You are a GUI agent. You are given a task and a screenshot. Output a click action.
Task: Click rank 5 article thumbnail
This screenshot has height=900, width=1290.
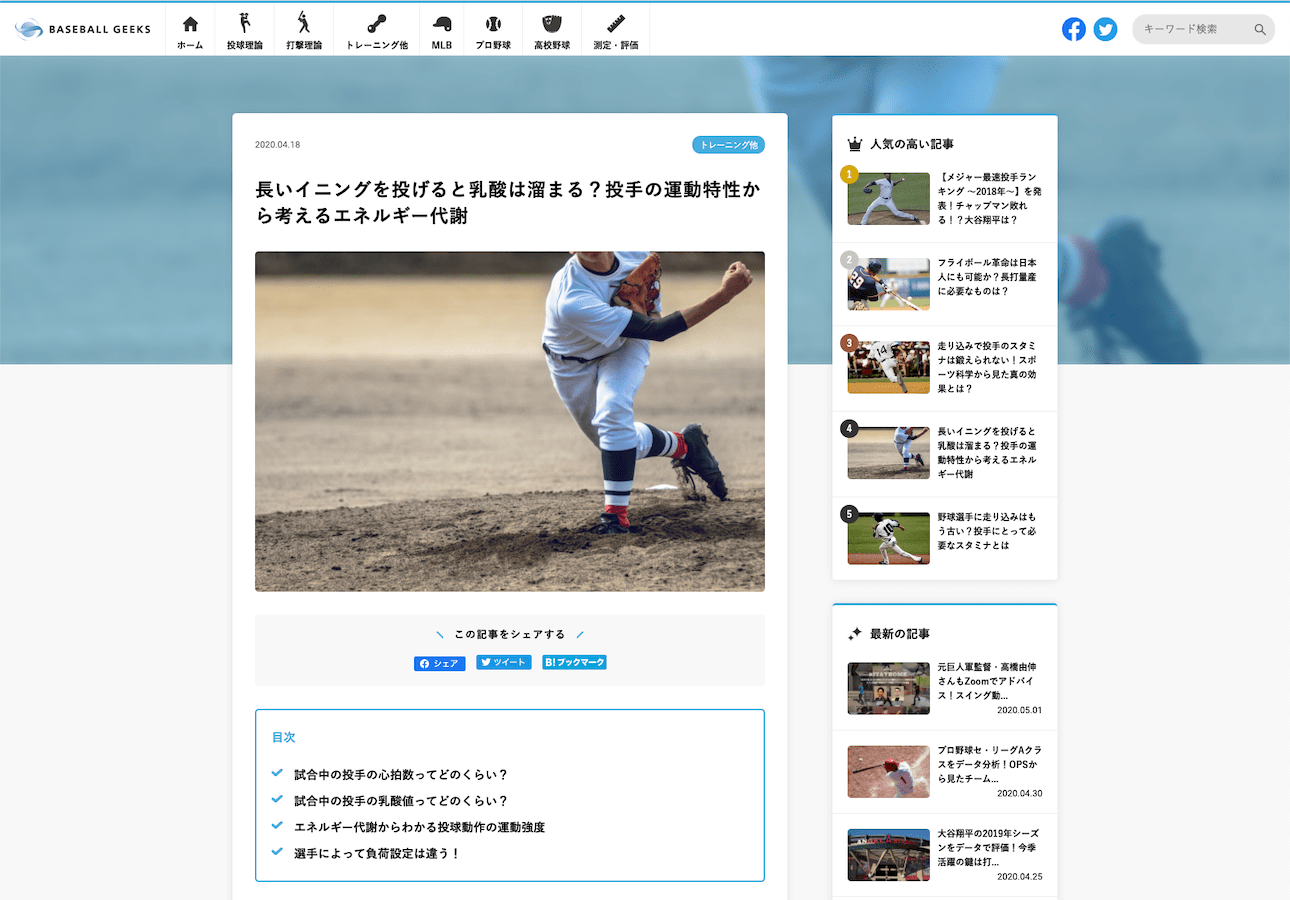[x=889, y=539]
